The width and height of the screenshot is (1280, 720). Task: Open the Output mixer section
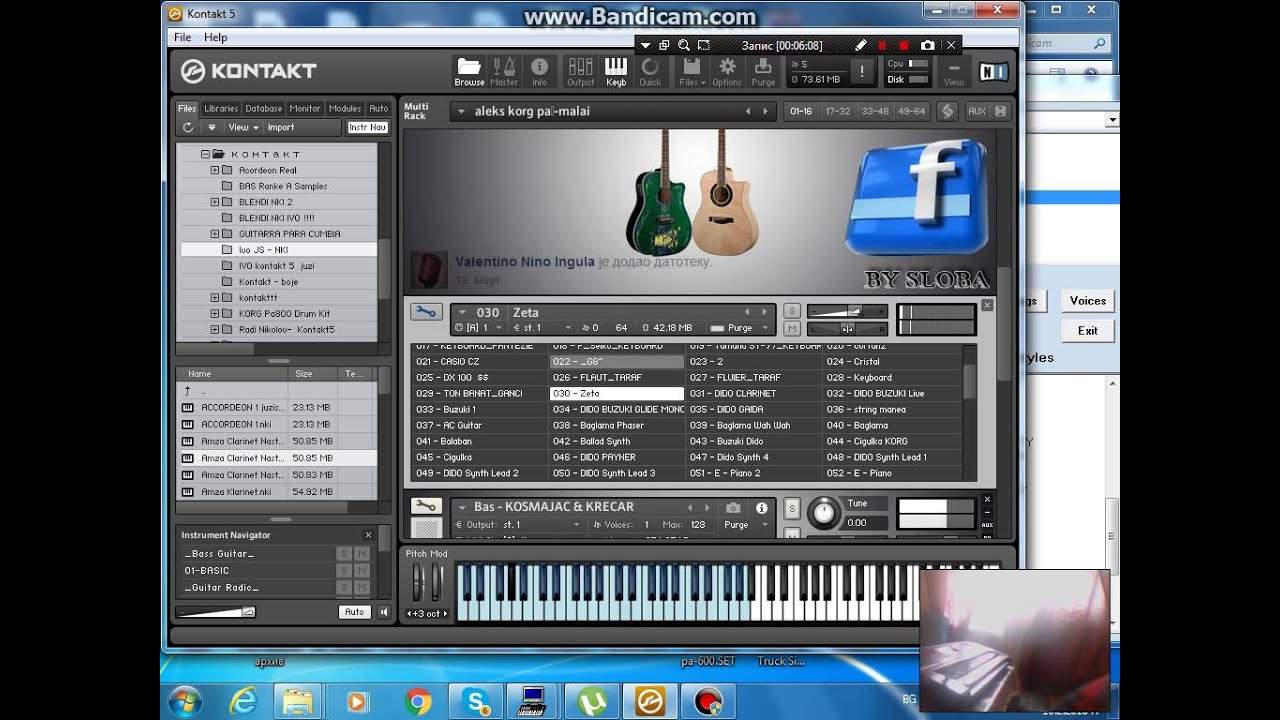coord(580,71)
